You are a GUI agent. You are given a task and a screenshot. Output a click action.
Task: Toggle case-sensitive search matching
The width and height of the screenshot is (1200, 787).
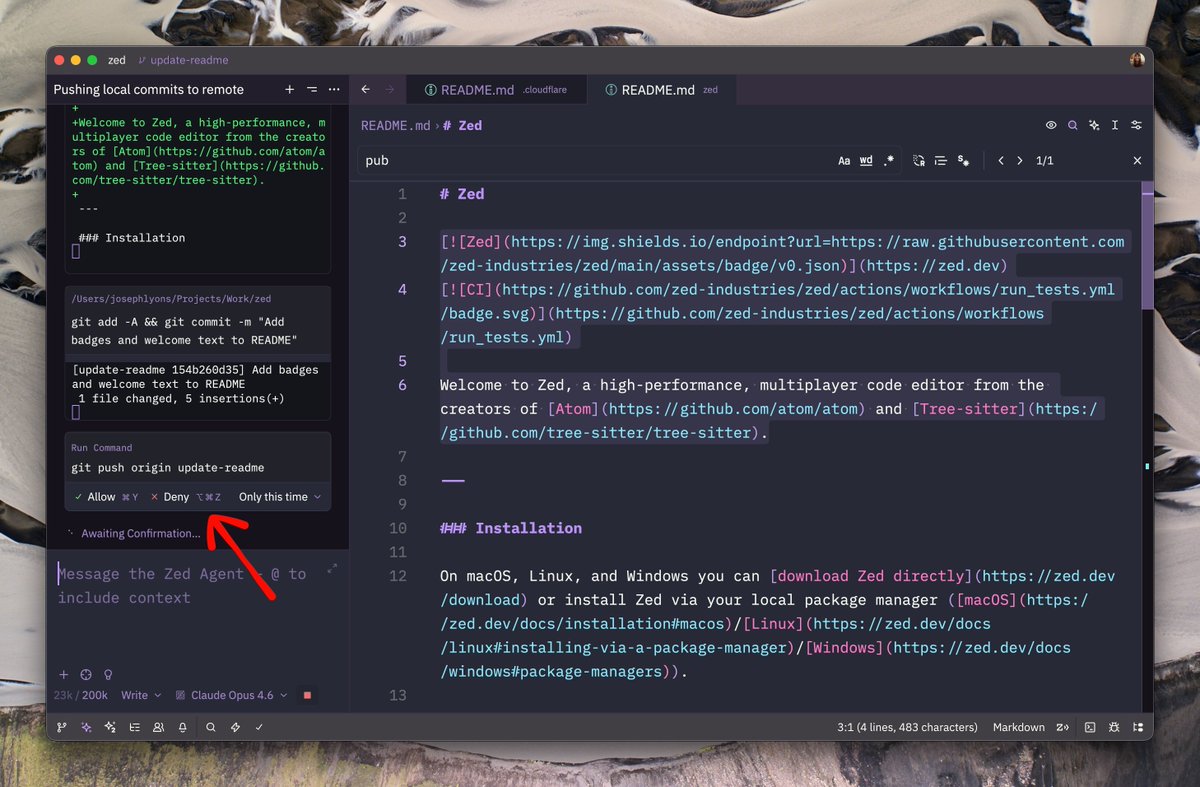844,160
